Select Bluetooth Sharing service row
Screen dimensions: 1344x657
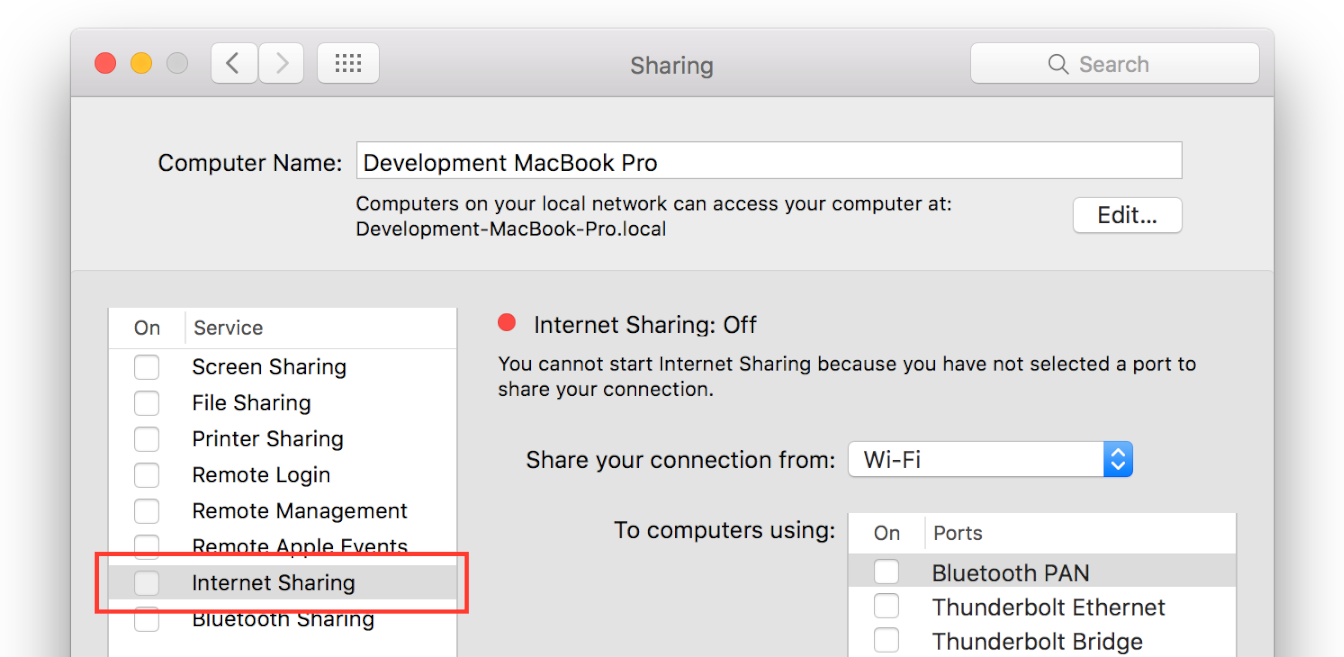click(x=283, y=620)
